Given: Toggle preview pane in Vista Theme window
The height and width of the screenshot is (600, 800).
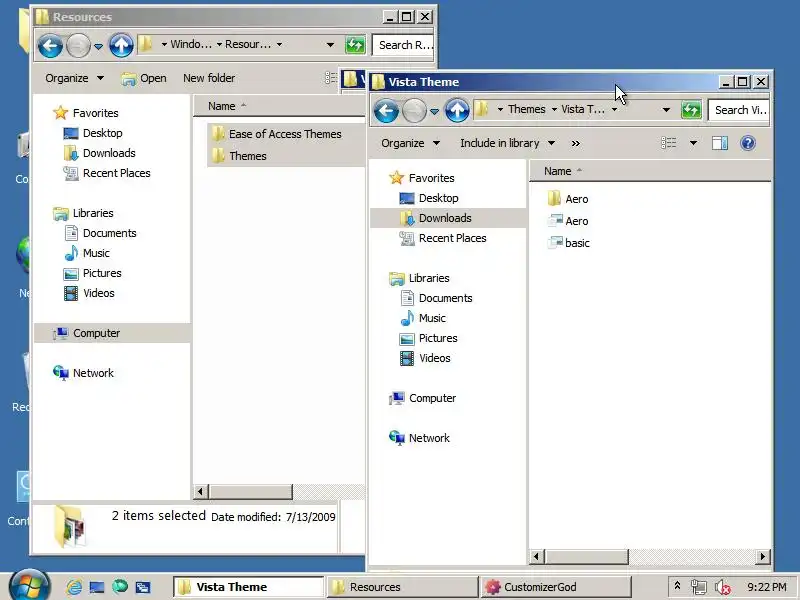Looking at the screenshot, I should (x=720, y=143).
